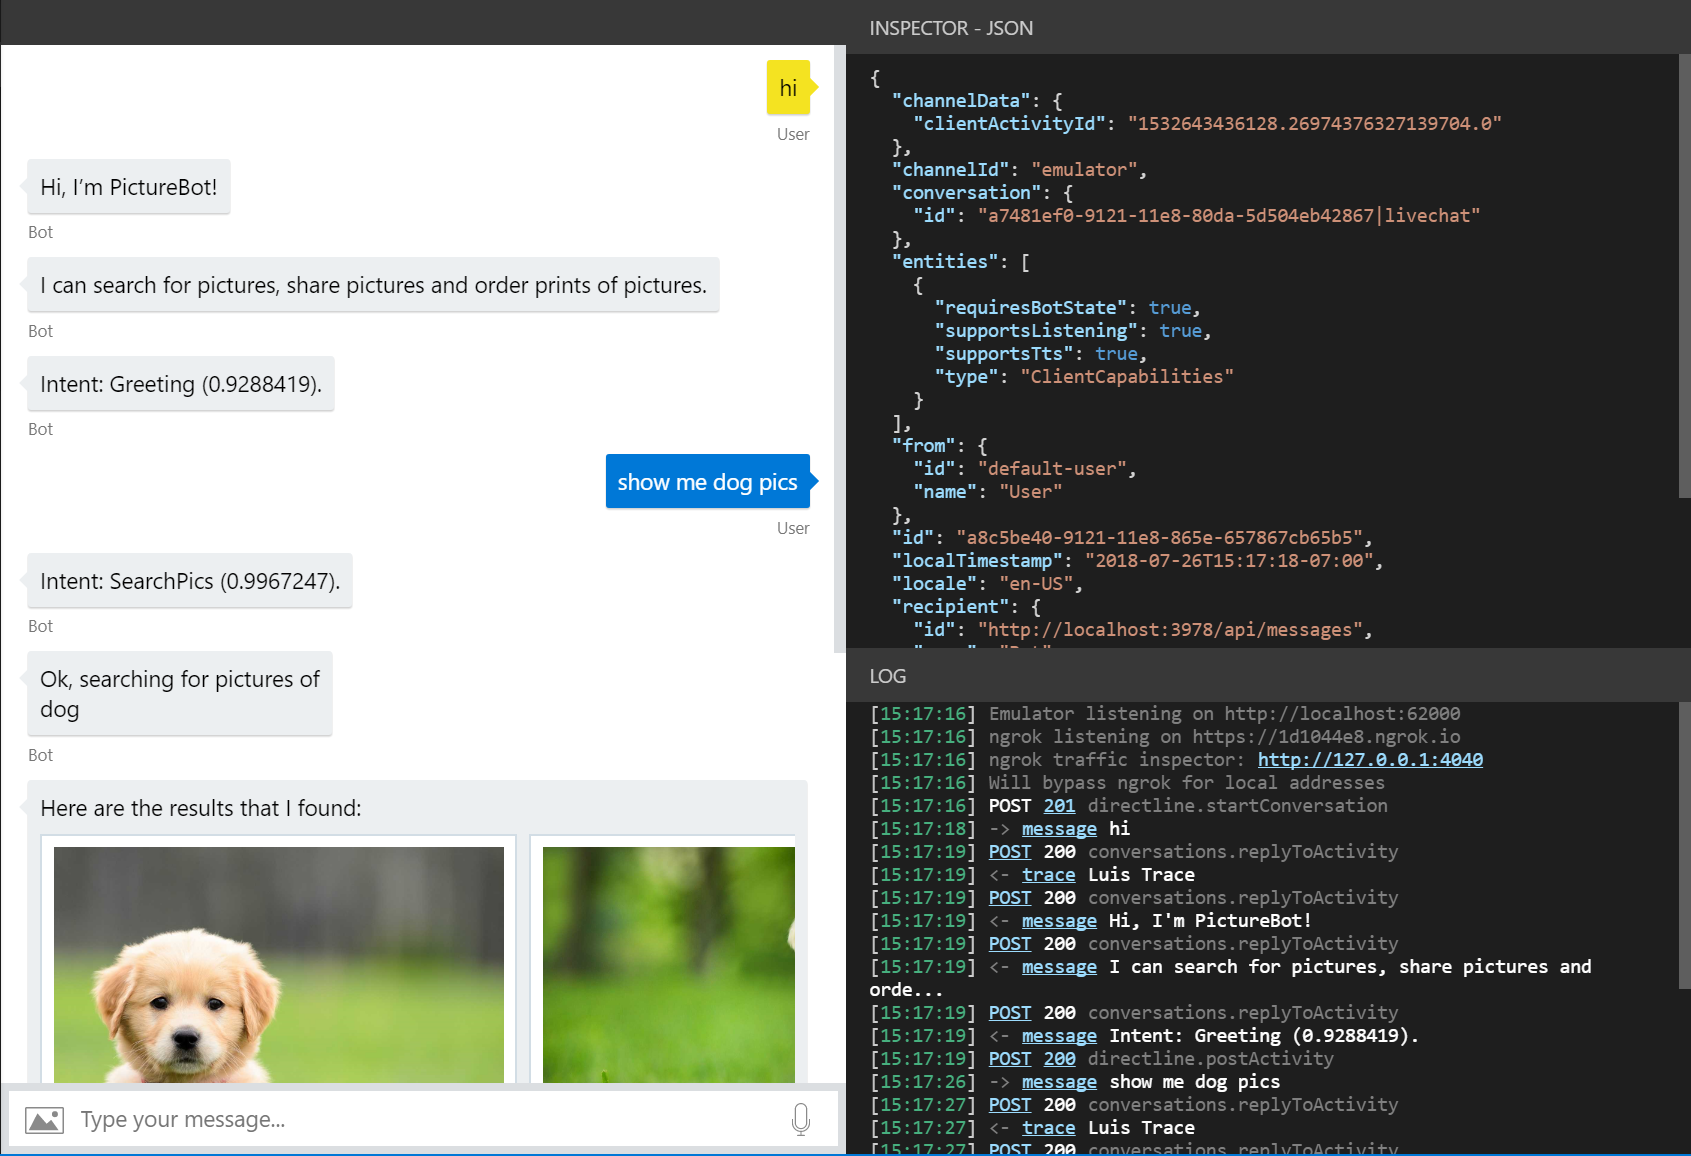
Task: Open the 15:17:27 trace link for Luis Trace
Action: pos(1048,1128)
